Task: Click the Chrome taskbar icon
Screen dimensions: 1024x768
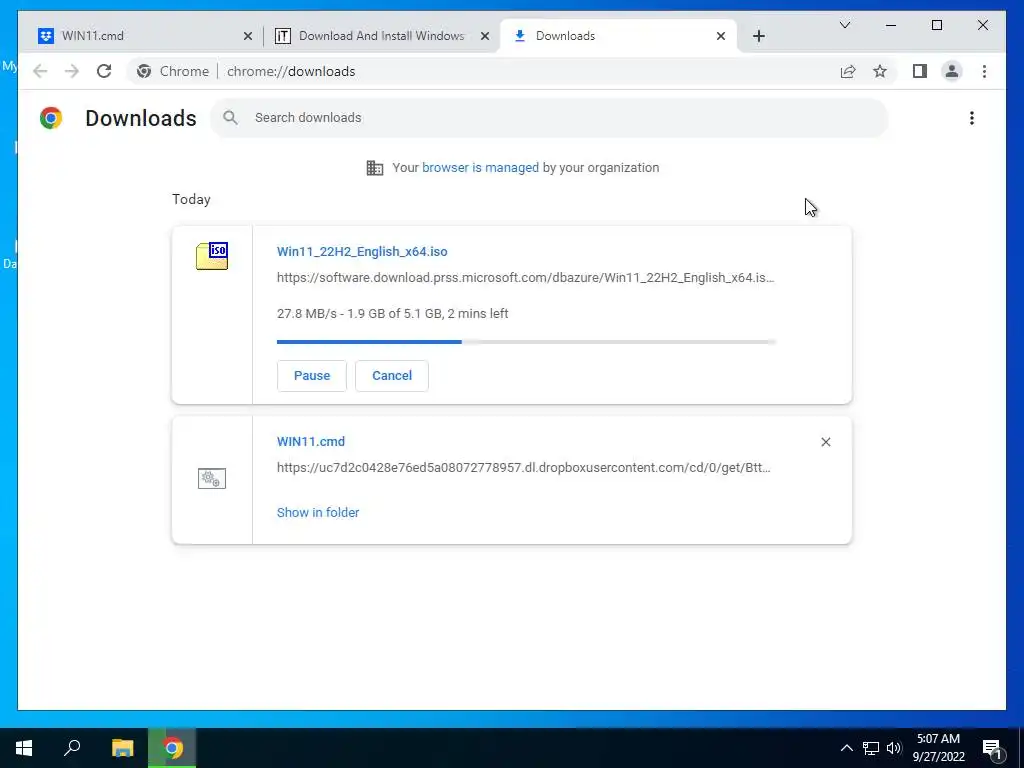Action: (x=172, y=748)
